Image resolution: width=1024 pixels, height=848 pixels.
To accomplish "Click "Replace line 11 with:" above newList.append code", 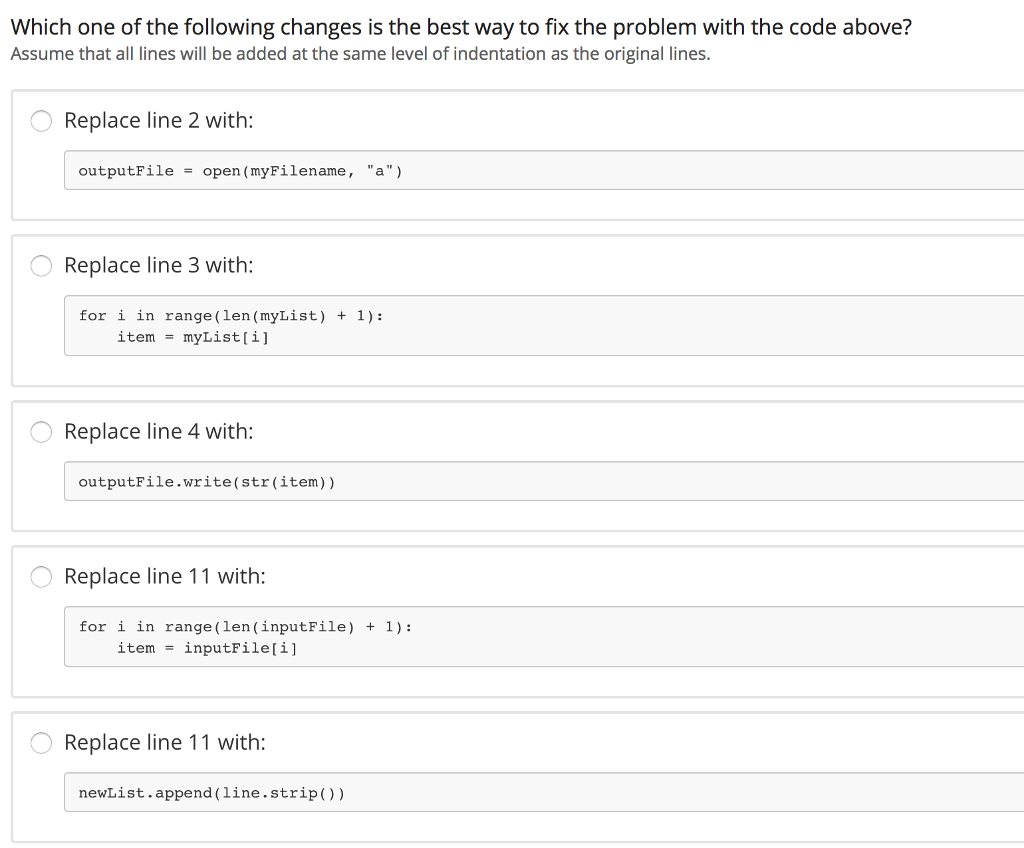I will pos(164,743).
